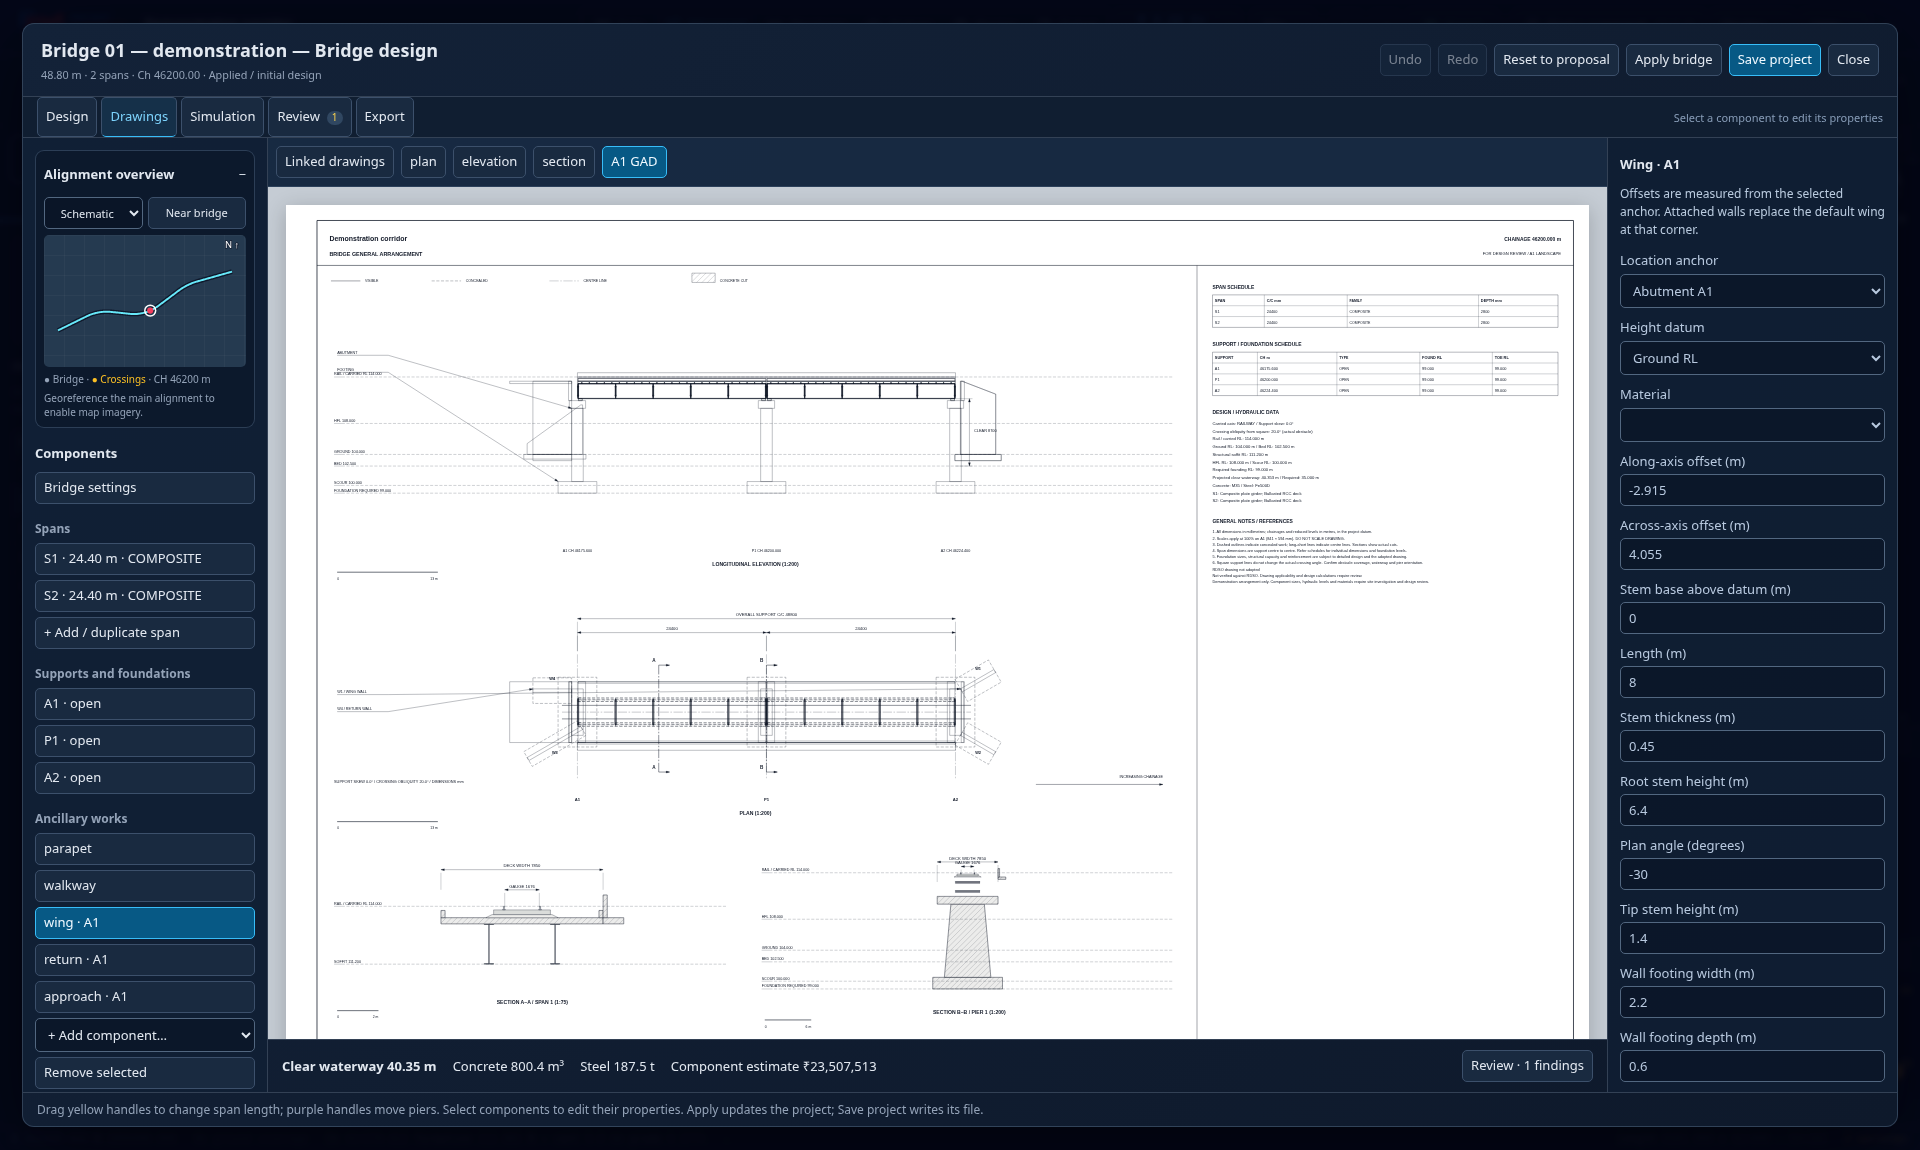The height and width of the screenshot is (1150, 1920).
Task: Click the Plan angle degrees field
Action: tap(1752, 875)
